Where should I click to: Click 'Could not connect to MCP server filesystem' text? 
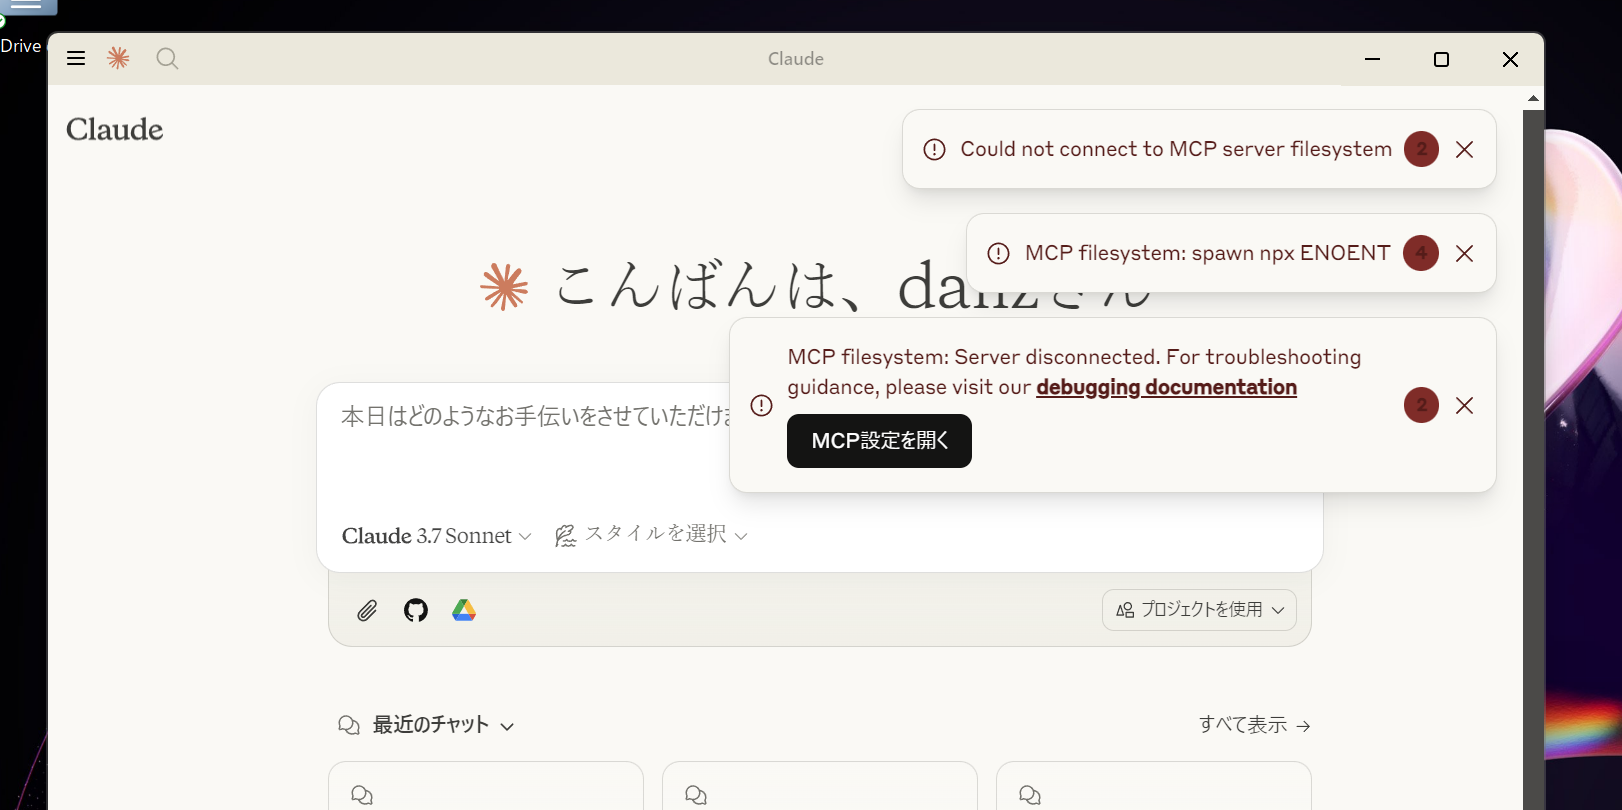(1176, 149)
